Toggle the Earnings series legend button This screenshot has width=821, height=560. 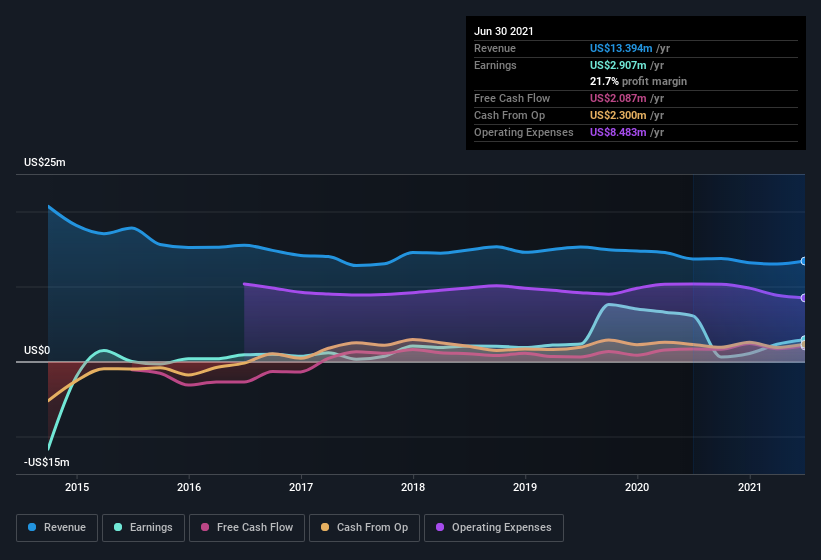coord(143,528)
